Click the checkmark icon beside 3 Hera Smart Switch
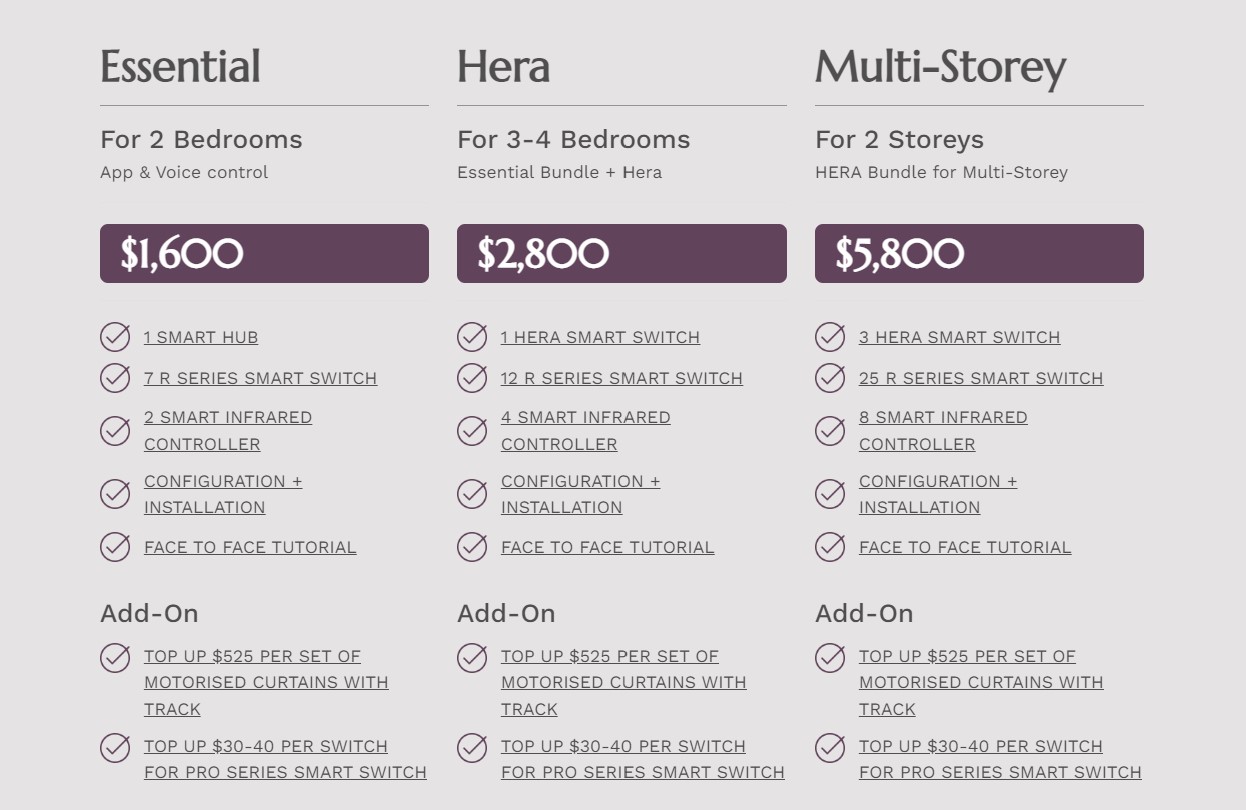The width and height of the screenshot is (1246, 810). click(830, 337)
